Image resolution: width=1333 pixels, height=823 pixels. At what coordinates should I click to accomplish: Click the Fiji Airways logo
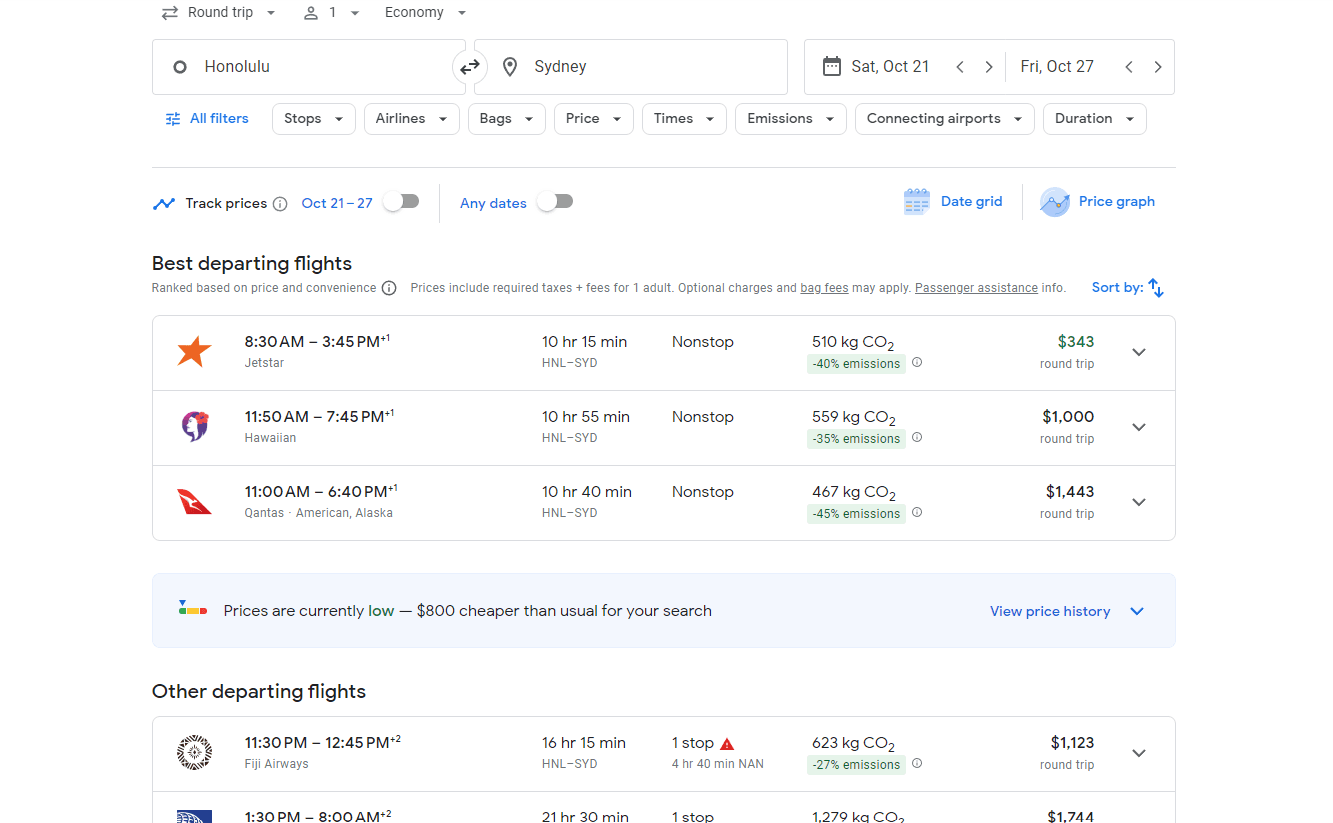[x=194, y=753]
